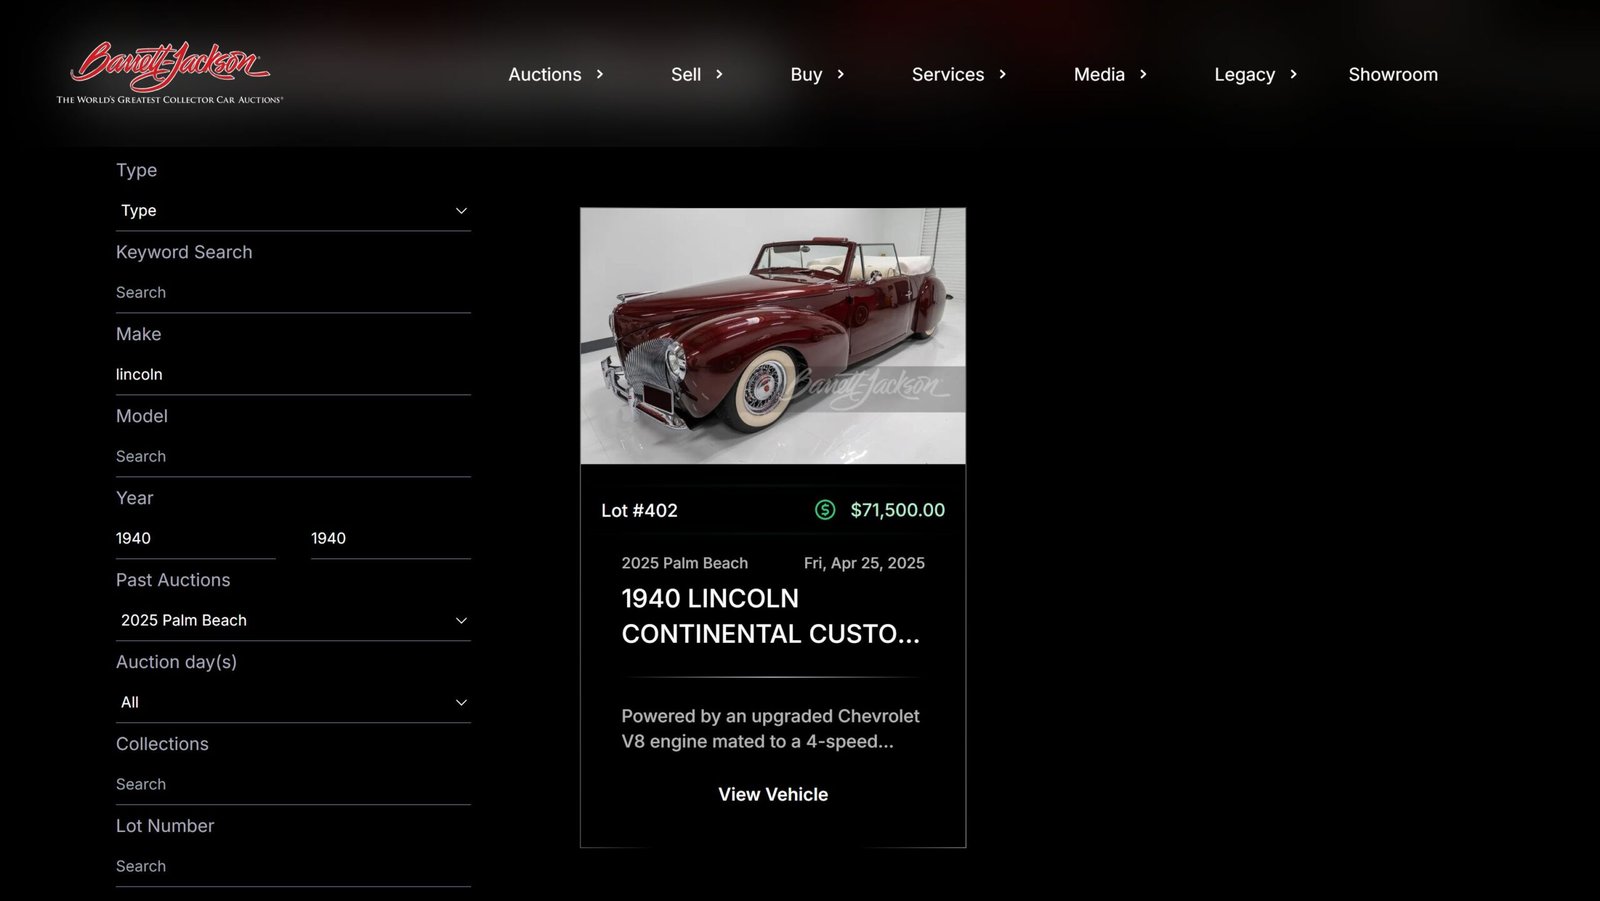Image resolution: width=1600 pixels, height=901 pixels.
Task: Click the Model search input
Action: pos(293,457)
